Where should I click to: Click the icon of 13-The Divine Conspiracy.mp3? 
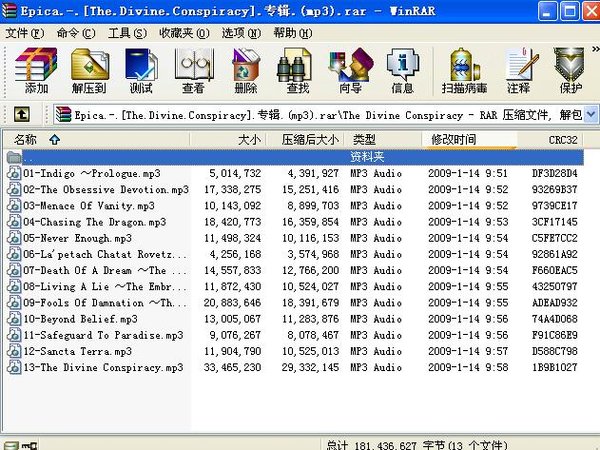(14, 367)
